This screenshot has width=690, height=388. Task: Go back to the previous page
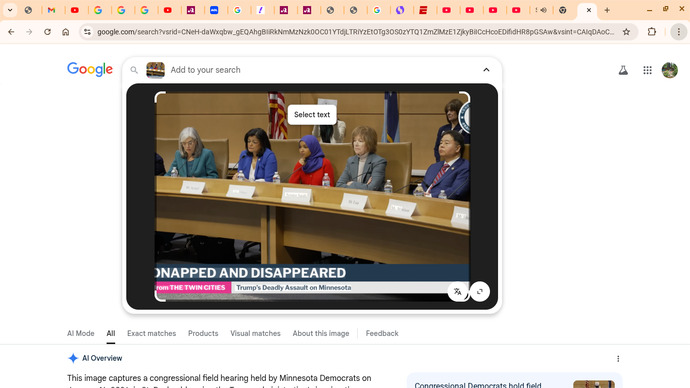tap(11, 32)
